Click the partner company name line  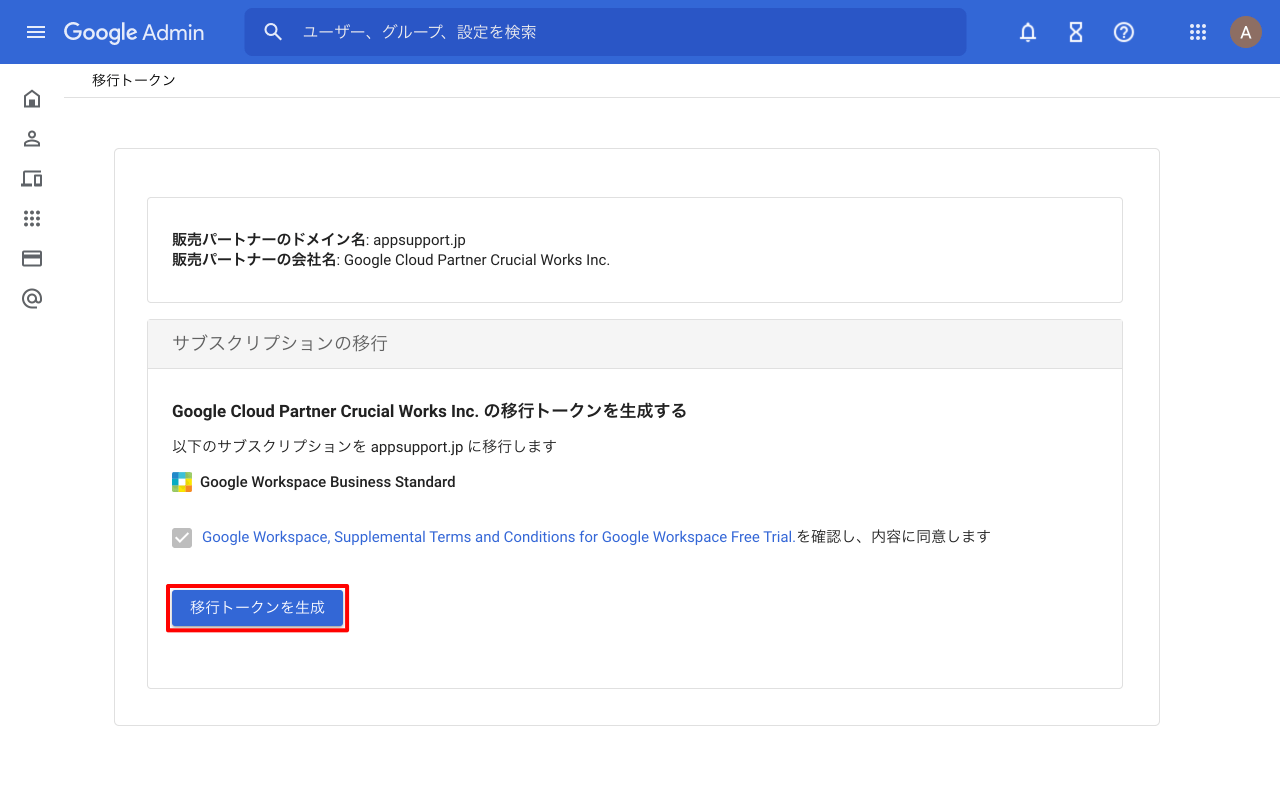click(x=391, y=260)
